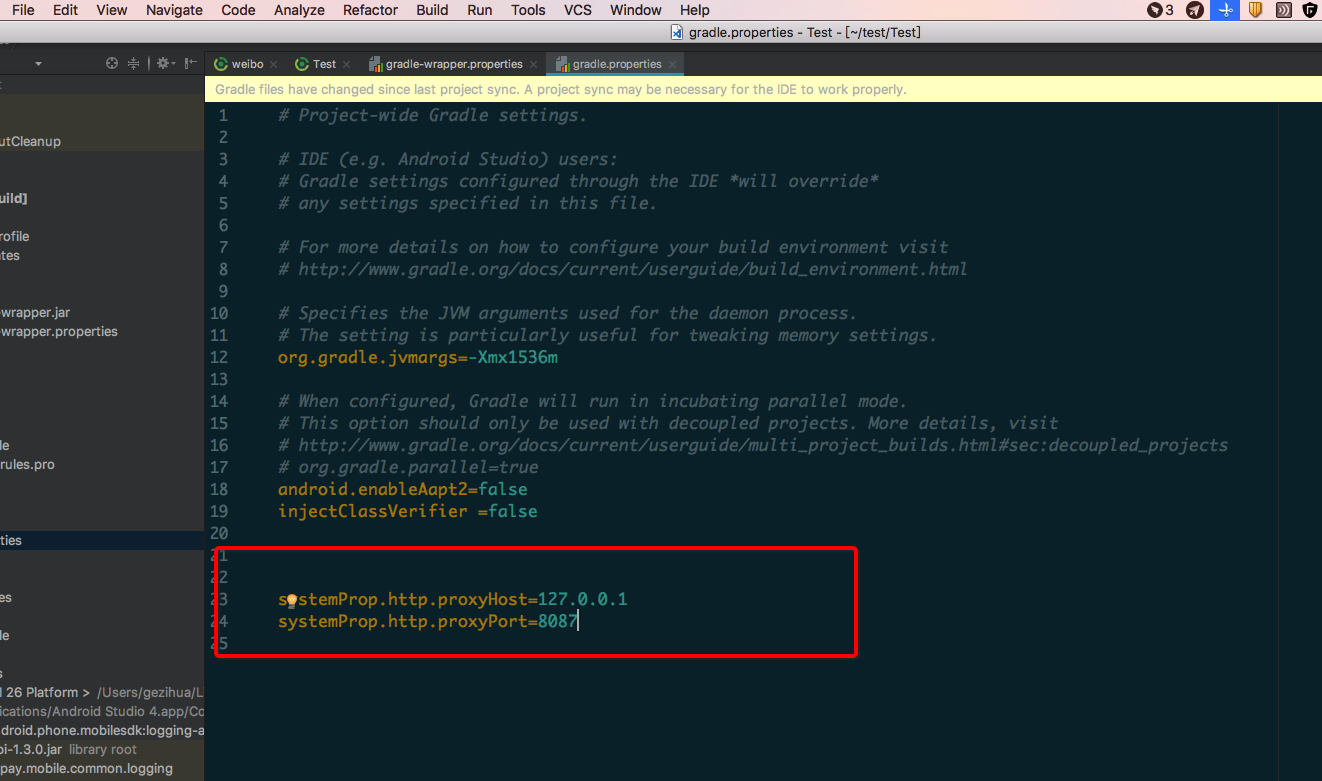Click line number 12 in the gutter

pos(219,357)
